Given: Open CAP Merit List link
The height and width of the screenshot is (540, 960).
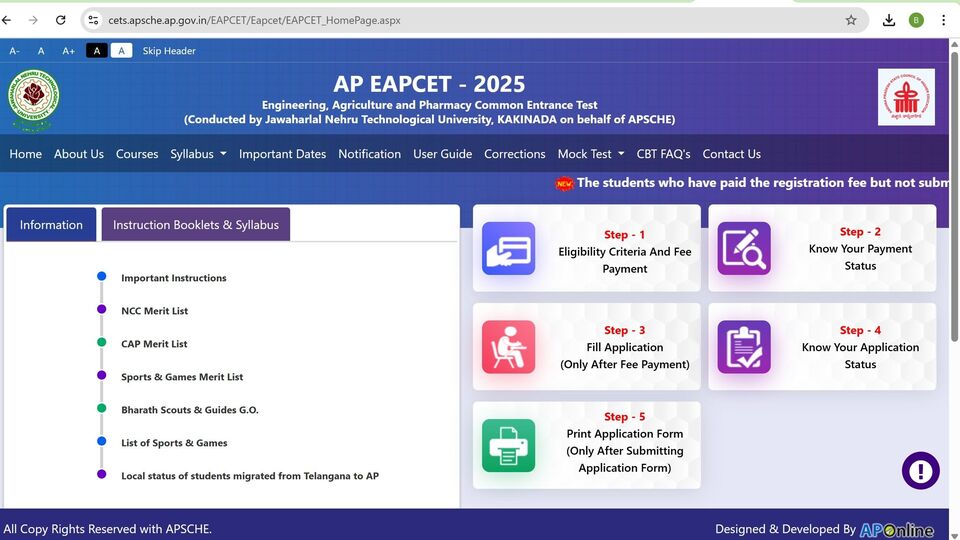Looking at the screenshot, I should tap(154, 344).
